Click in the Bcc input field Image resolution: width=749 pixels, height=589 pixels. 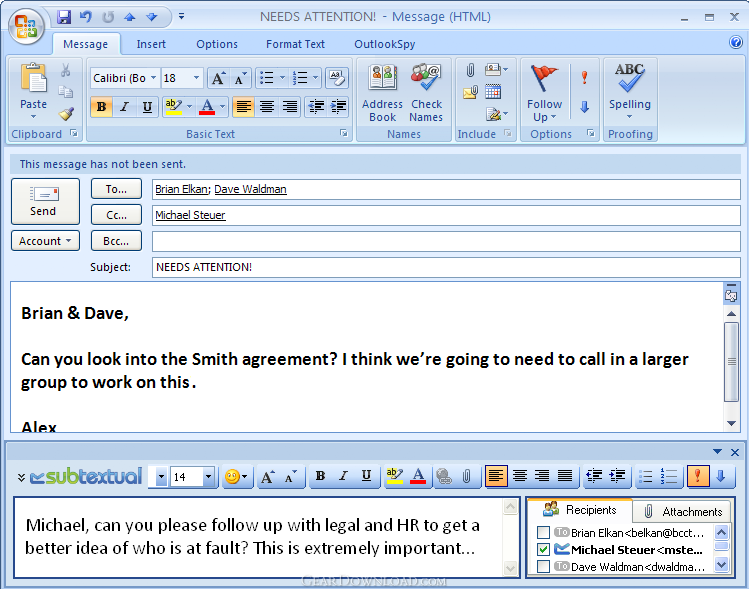point(446,241)
